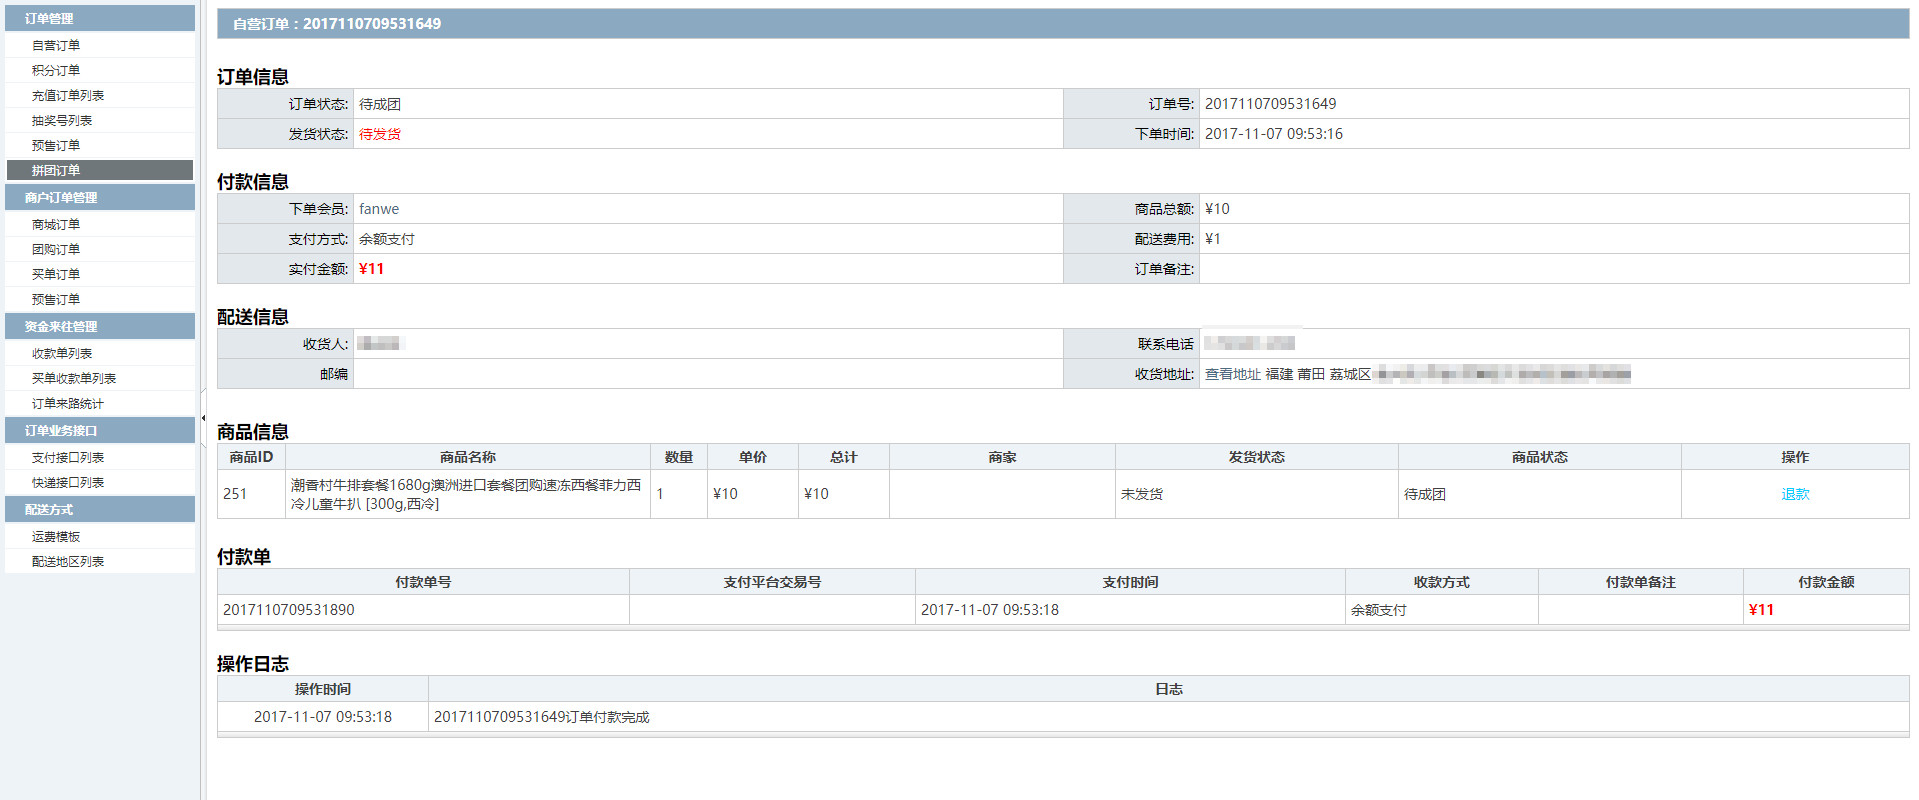Select 团购订单 in the sidebar
The image size is (1919, 800).
(56, 249)
